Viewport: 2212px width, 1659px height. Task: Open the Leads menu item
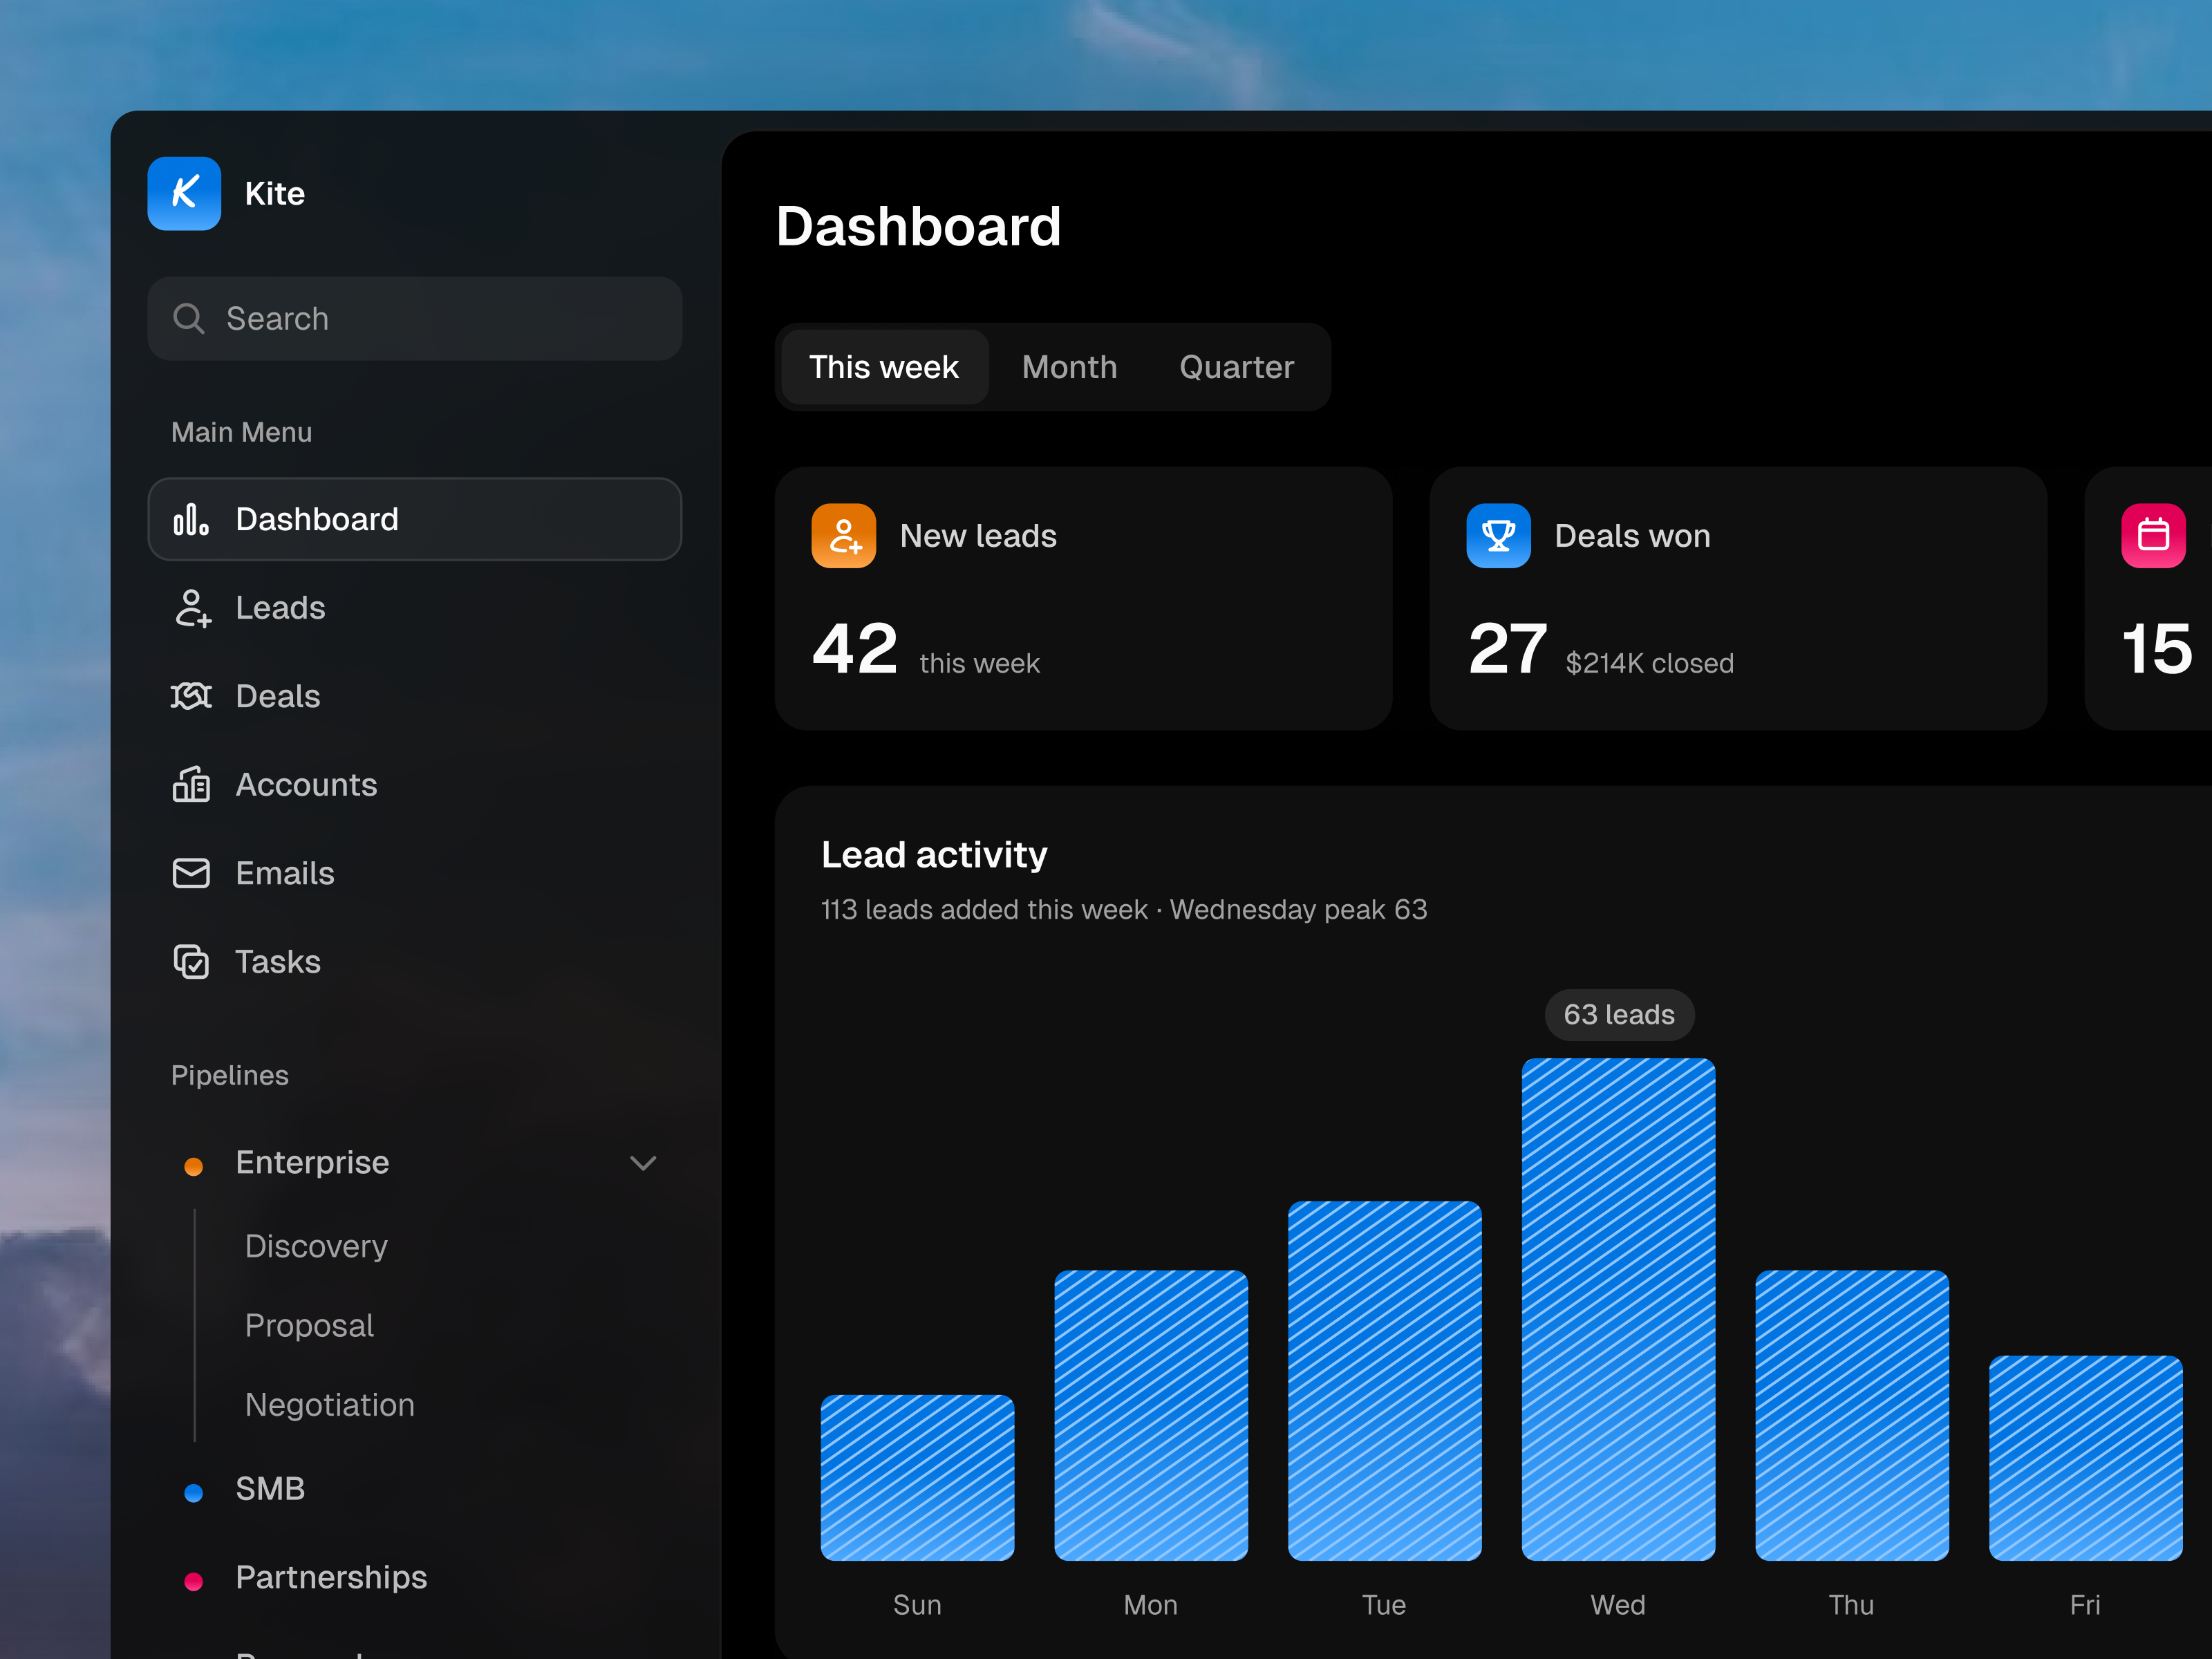[x=415, y=608]
